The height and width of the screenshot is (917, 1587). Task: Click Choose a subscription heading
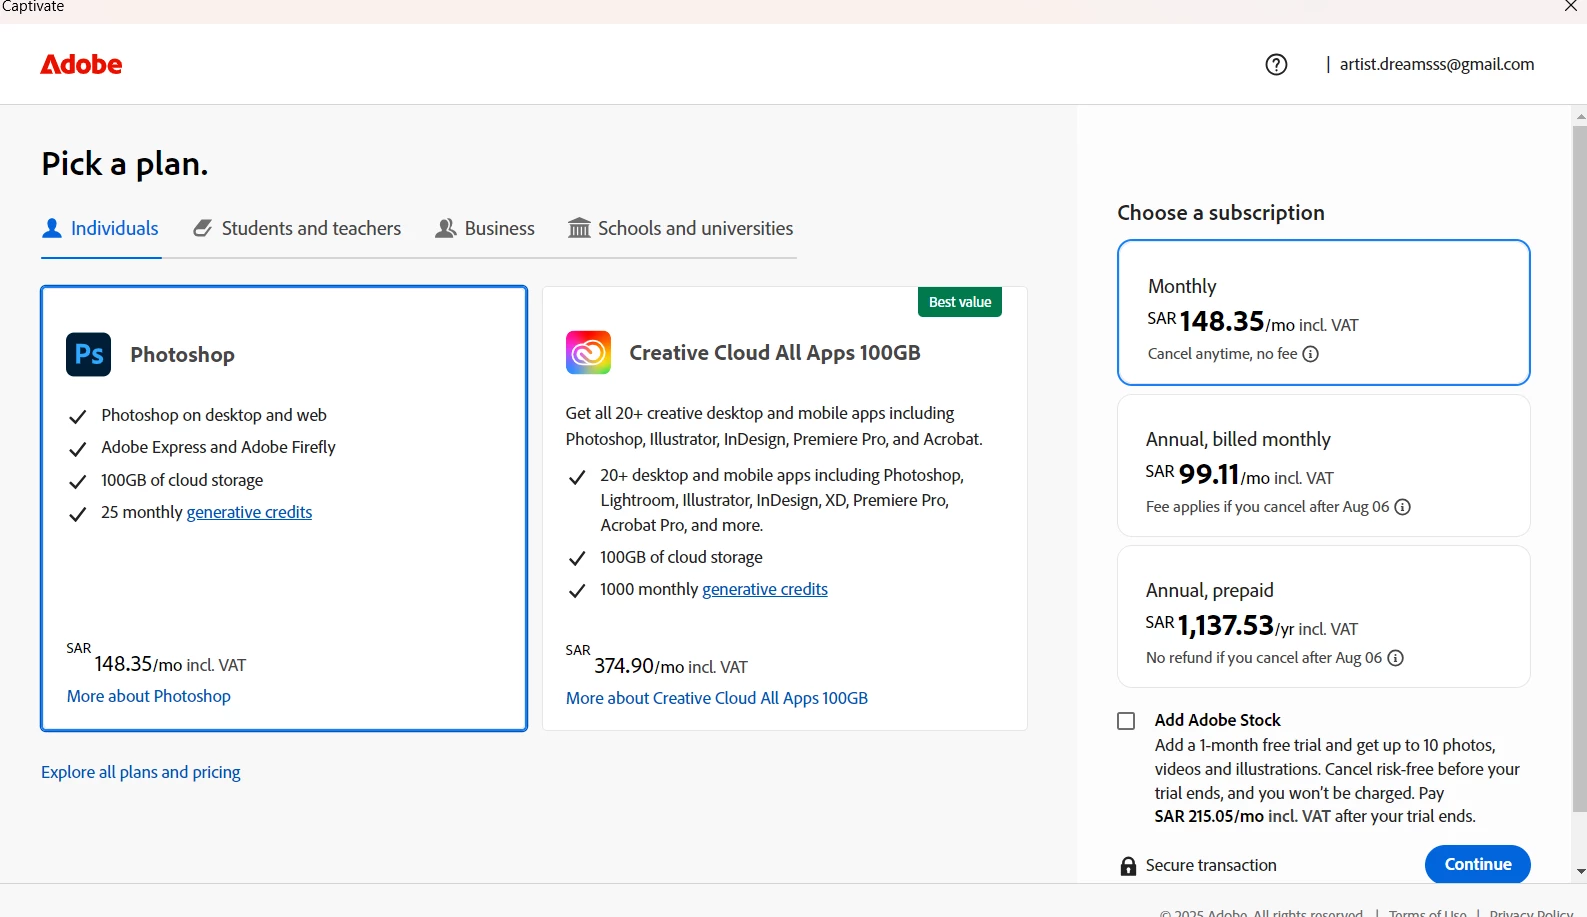click(1221, 213)
